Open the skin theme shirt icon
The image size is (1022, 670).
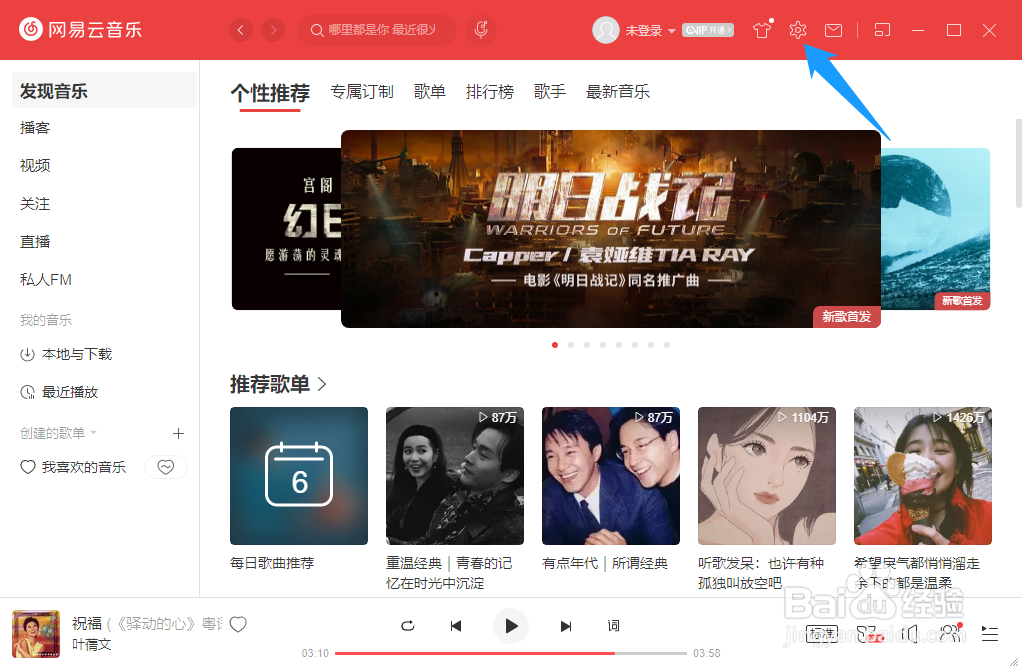tap(762, 30)
